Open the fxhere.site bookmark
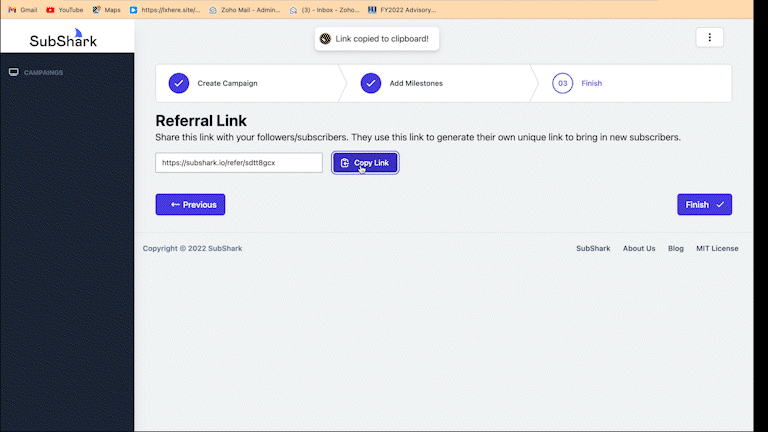Screen dimensions: 768x432 tap(165, 10)
